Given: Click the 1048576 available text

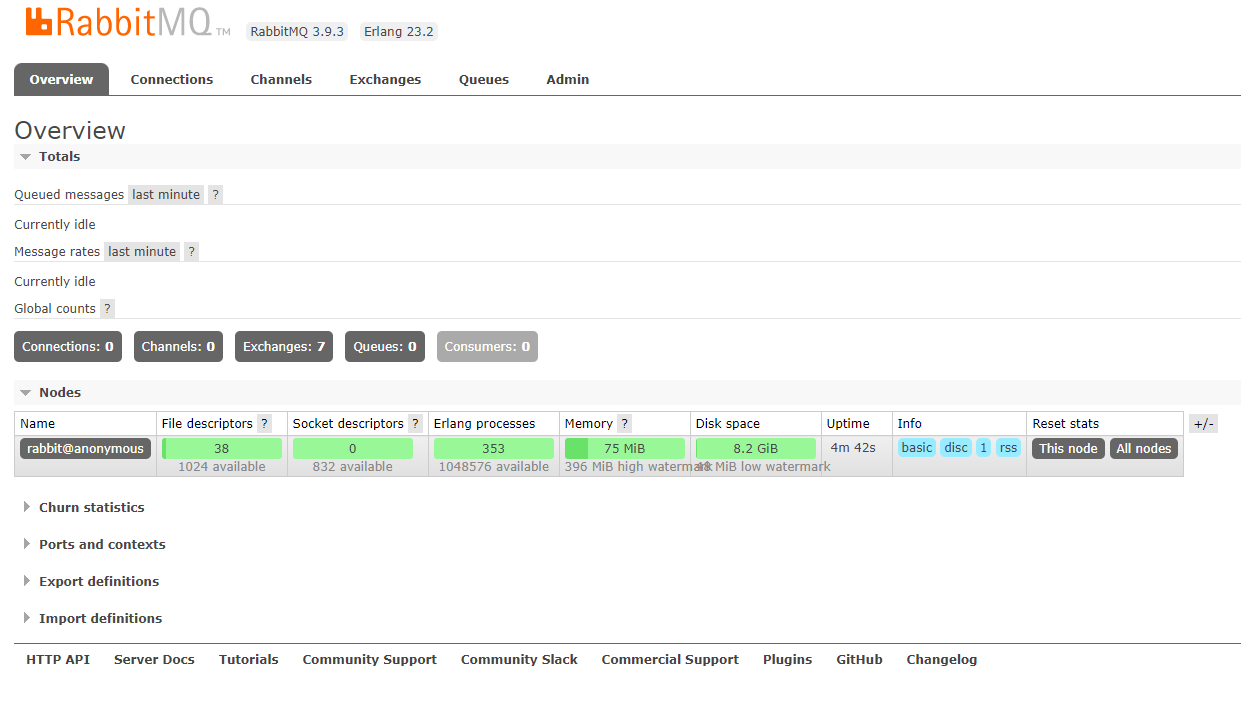Looking at the screenshot, I should (x=494, y=467).
